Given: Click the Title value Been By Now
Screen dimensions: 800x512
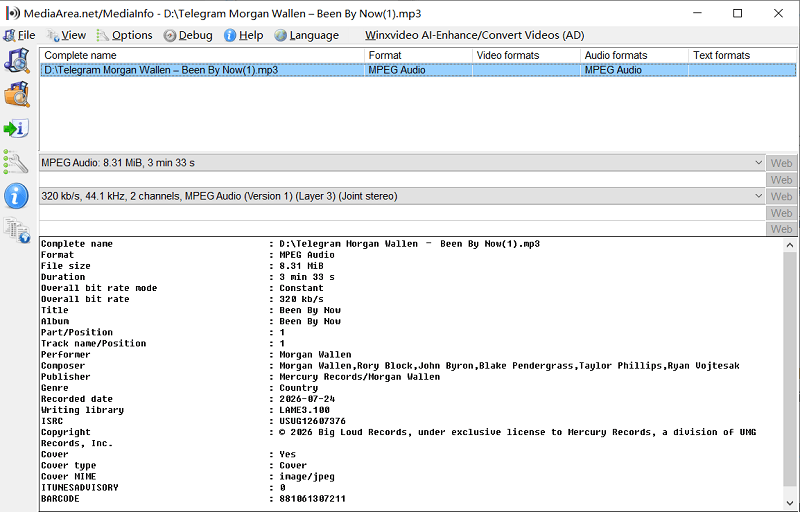Looking at the screenshot, I should click(x=310, y=310).
